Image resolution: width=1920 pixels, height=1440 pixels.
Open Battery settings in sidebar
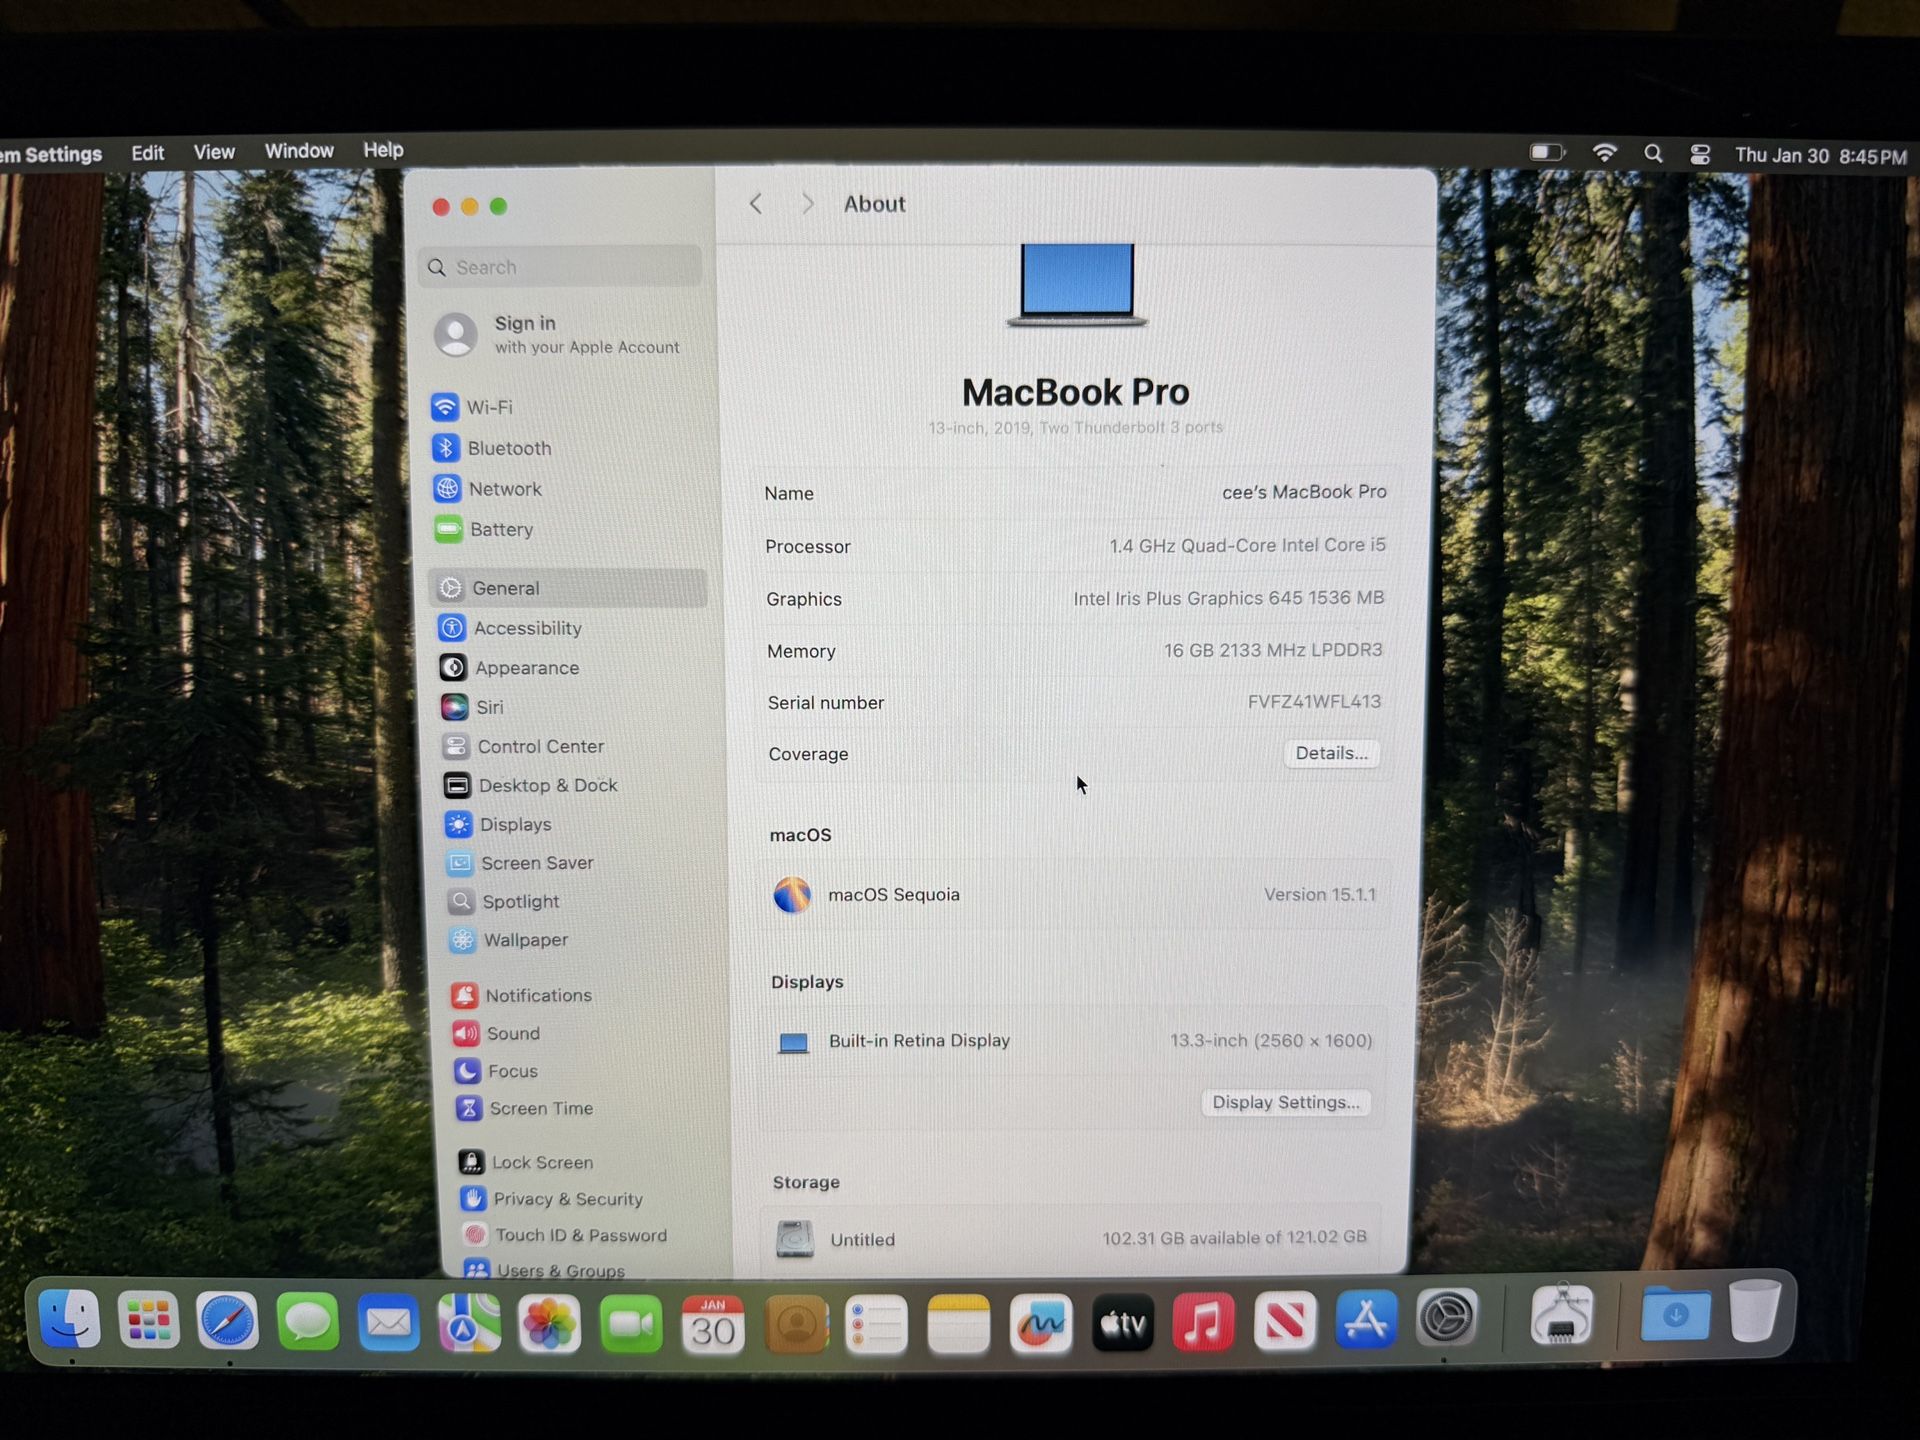[501, 529]
